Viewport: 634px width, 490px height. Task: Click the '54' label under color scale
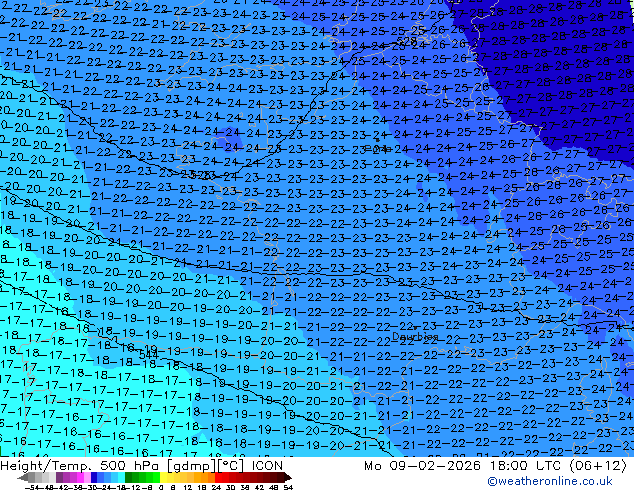click(288, 488)
